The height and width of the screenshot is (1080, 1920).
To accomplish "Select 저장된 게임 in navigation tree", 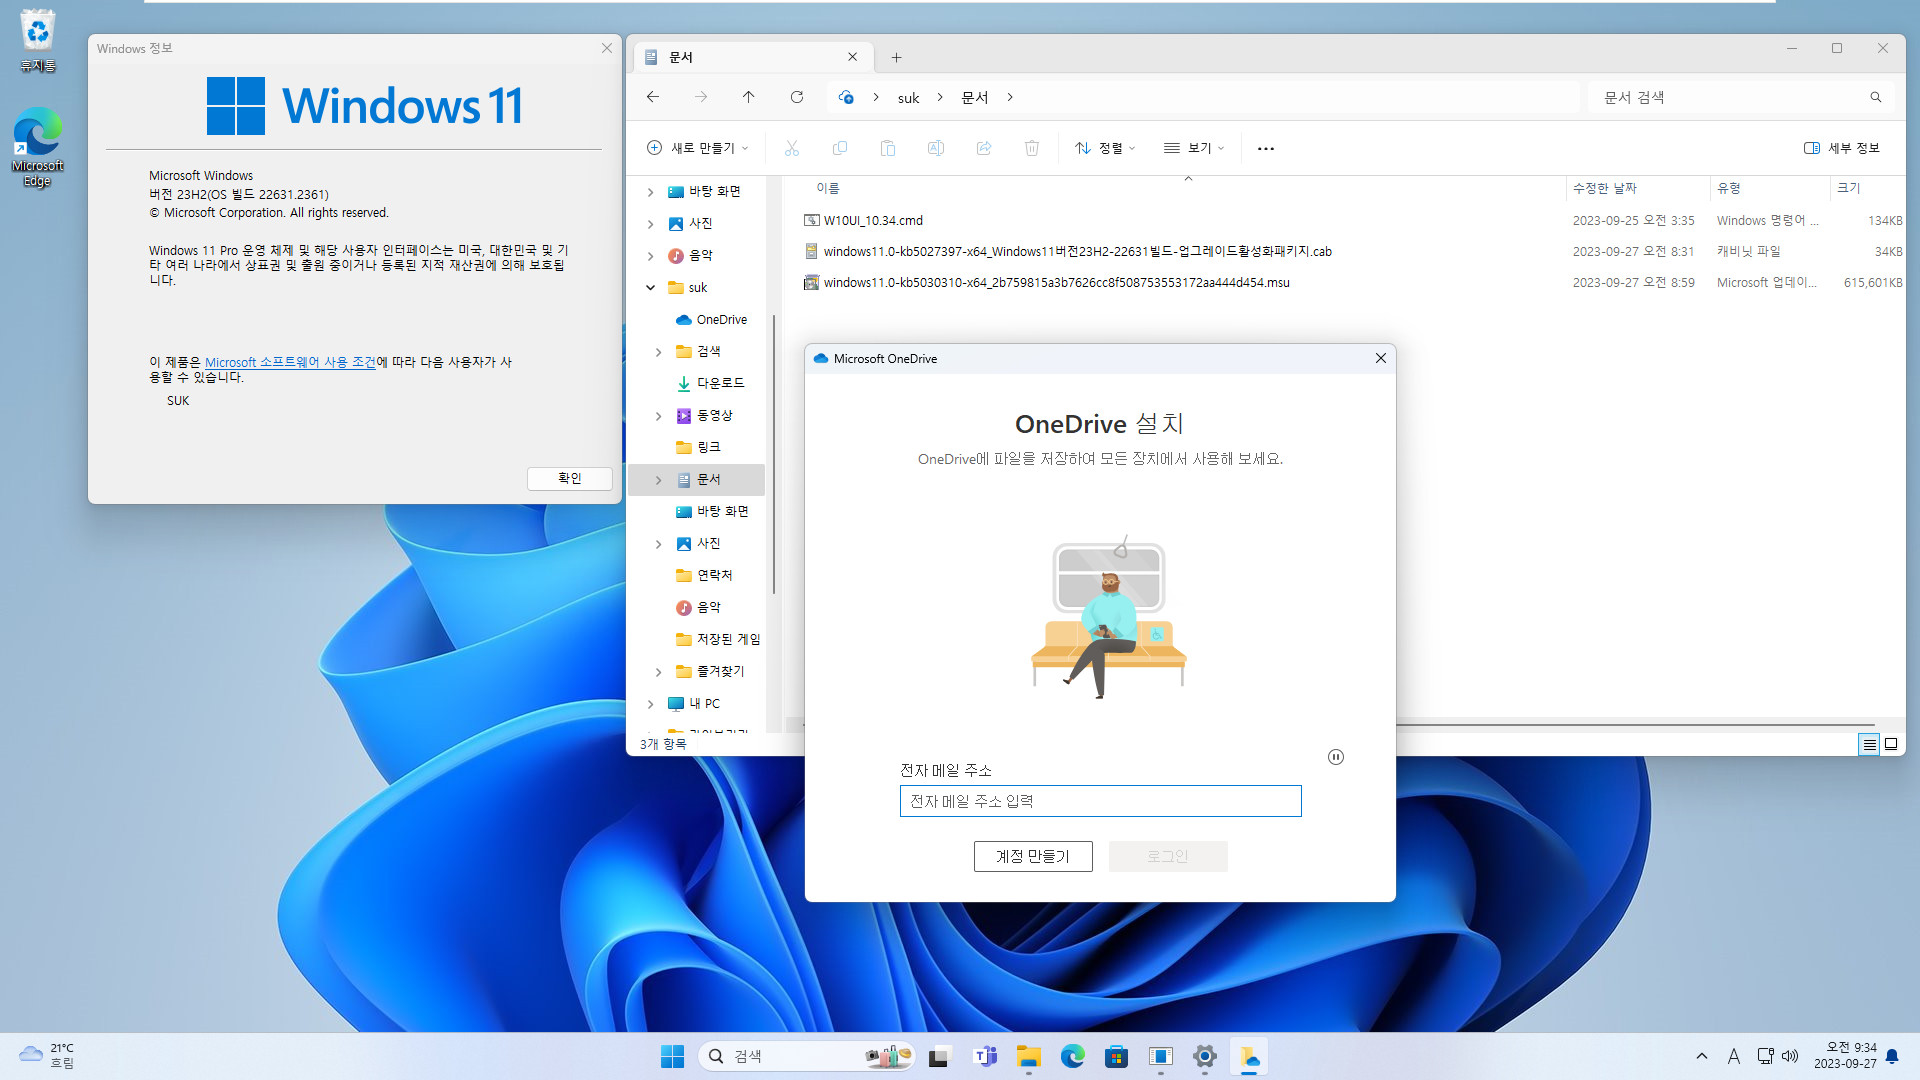I will coord(718,639).
